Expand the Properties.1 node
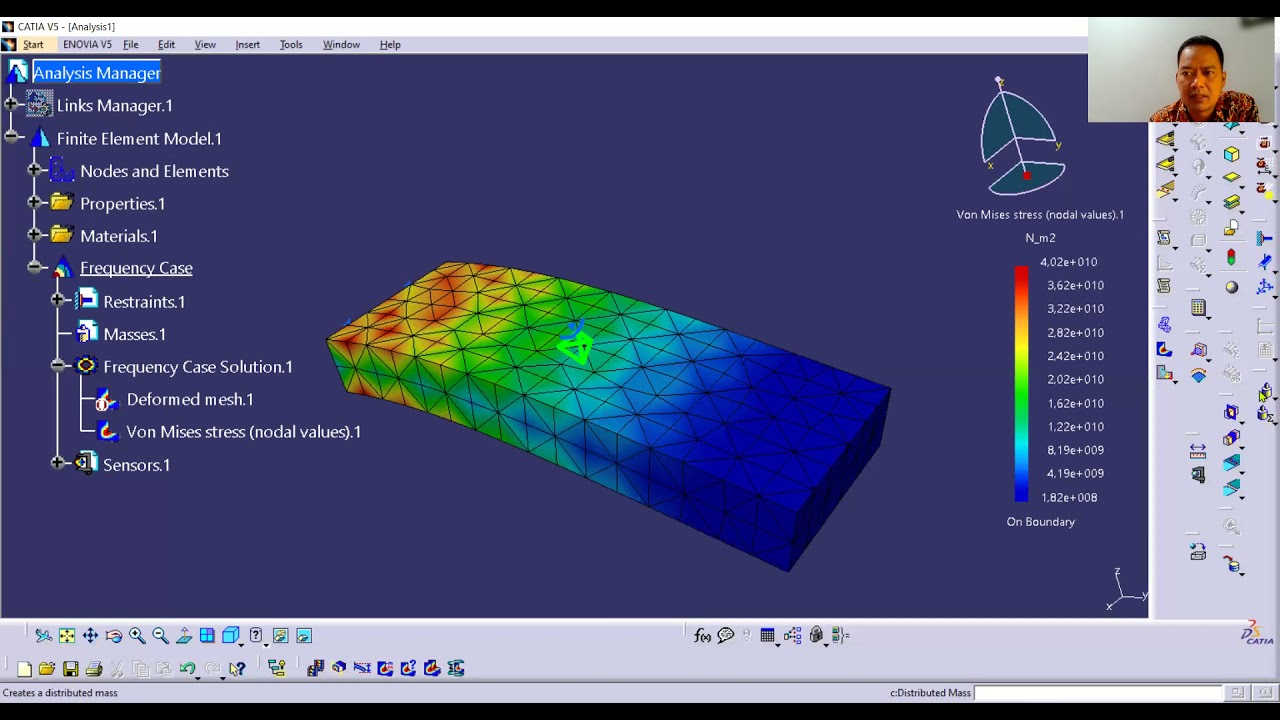 tap(34, 203)
